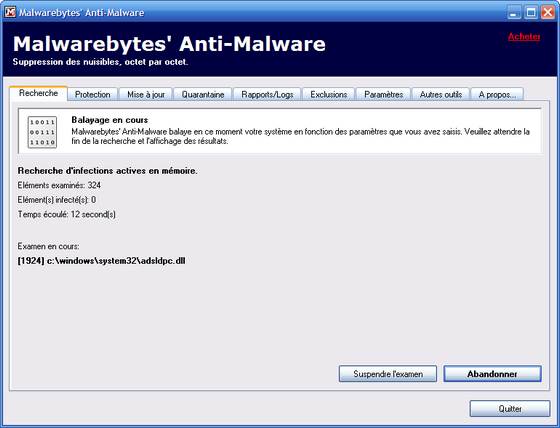Image resolution: width=560 pixels, height=428 pixels.
Task: Click the 'Balayage en cours' heading
Action: tap(110, 120)
